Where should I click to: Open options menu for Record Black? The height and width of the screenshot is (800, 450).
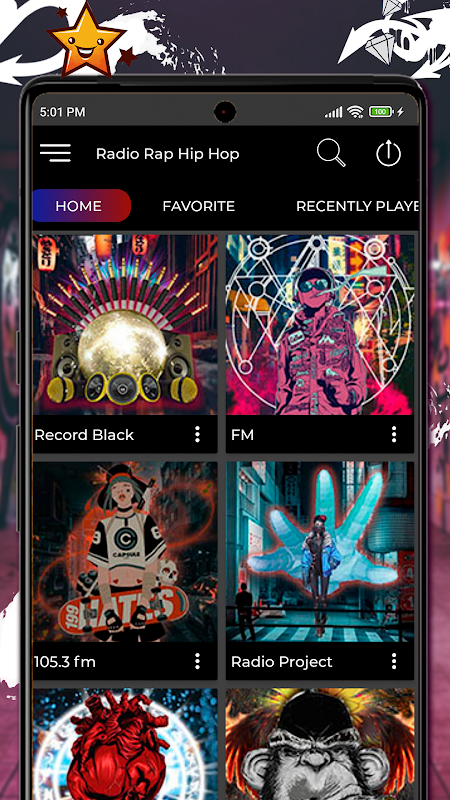click(x=197, y=435)
